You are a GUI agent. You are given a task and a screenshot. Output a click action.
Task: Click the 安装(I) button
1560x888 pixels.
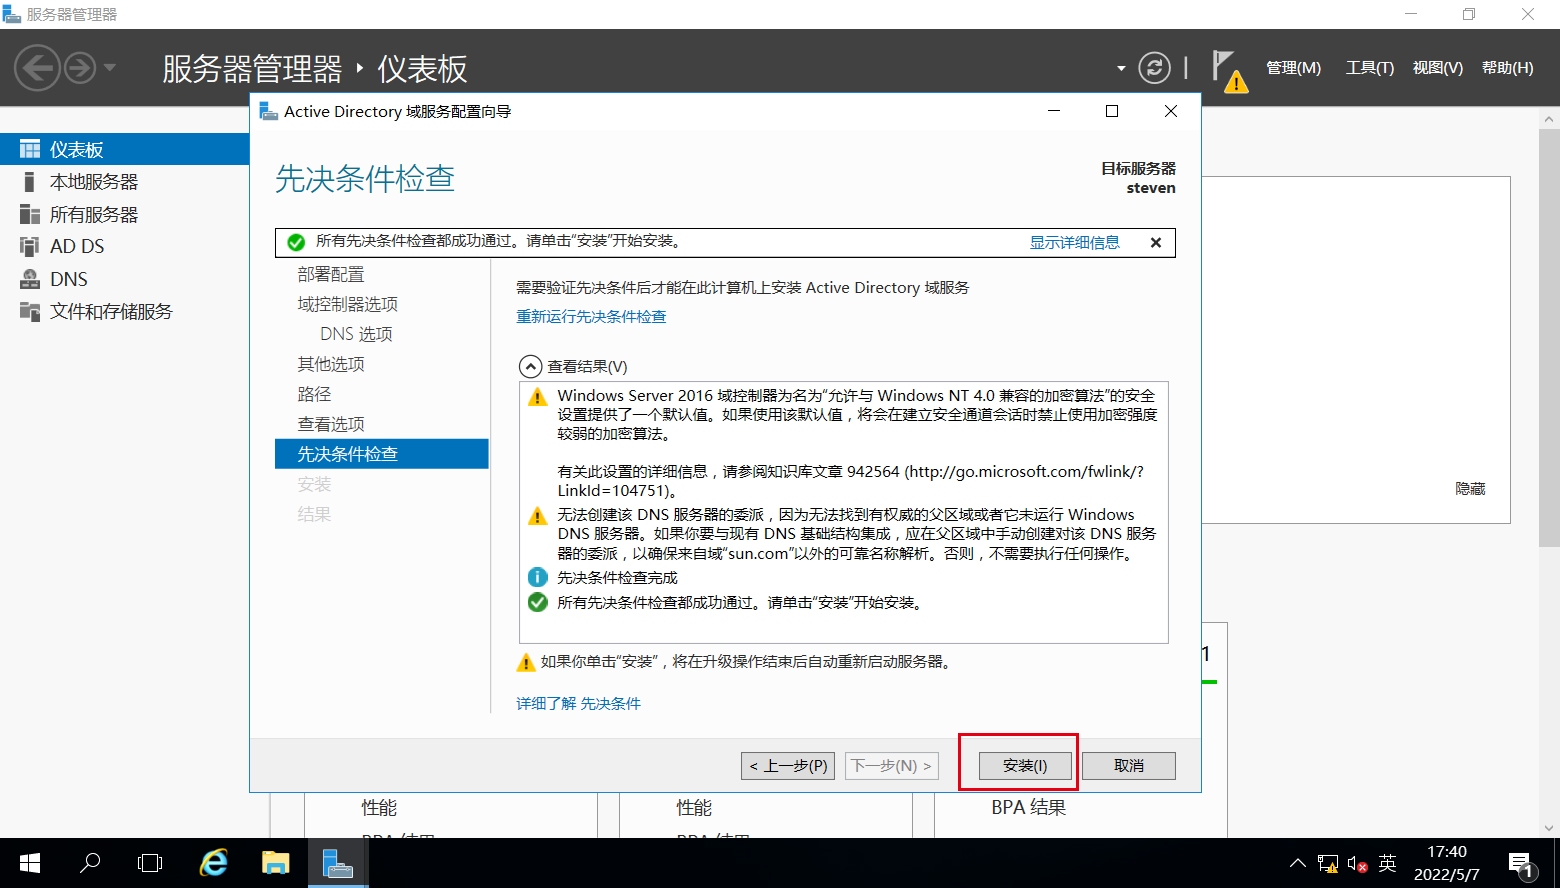(1025, 766)
